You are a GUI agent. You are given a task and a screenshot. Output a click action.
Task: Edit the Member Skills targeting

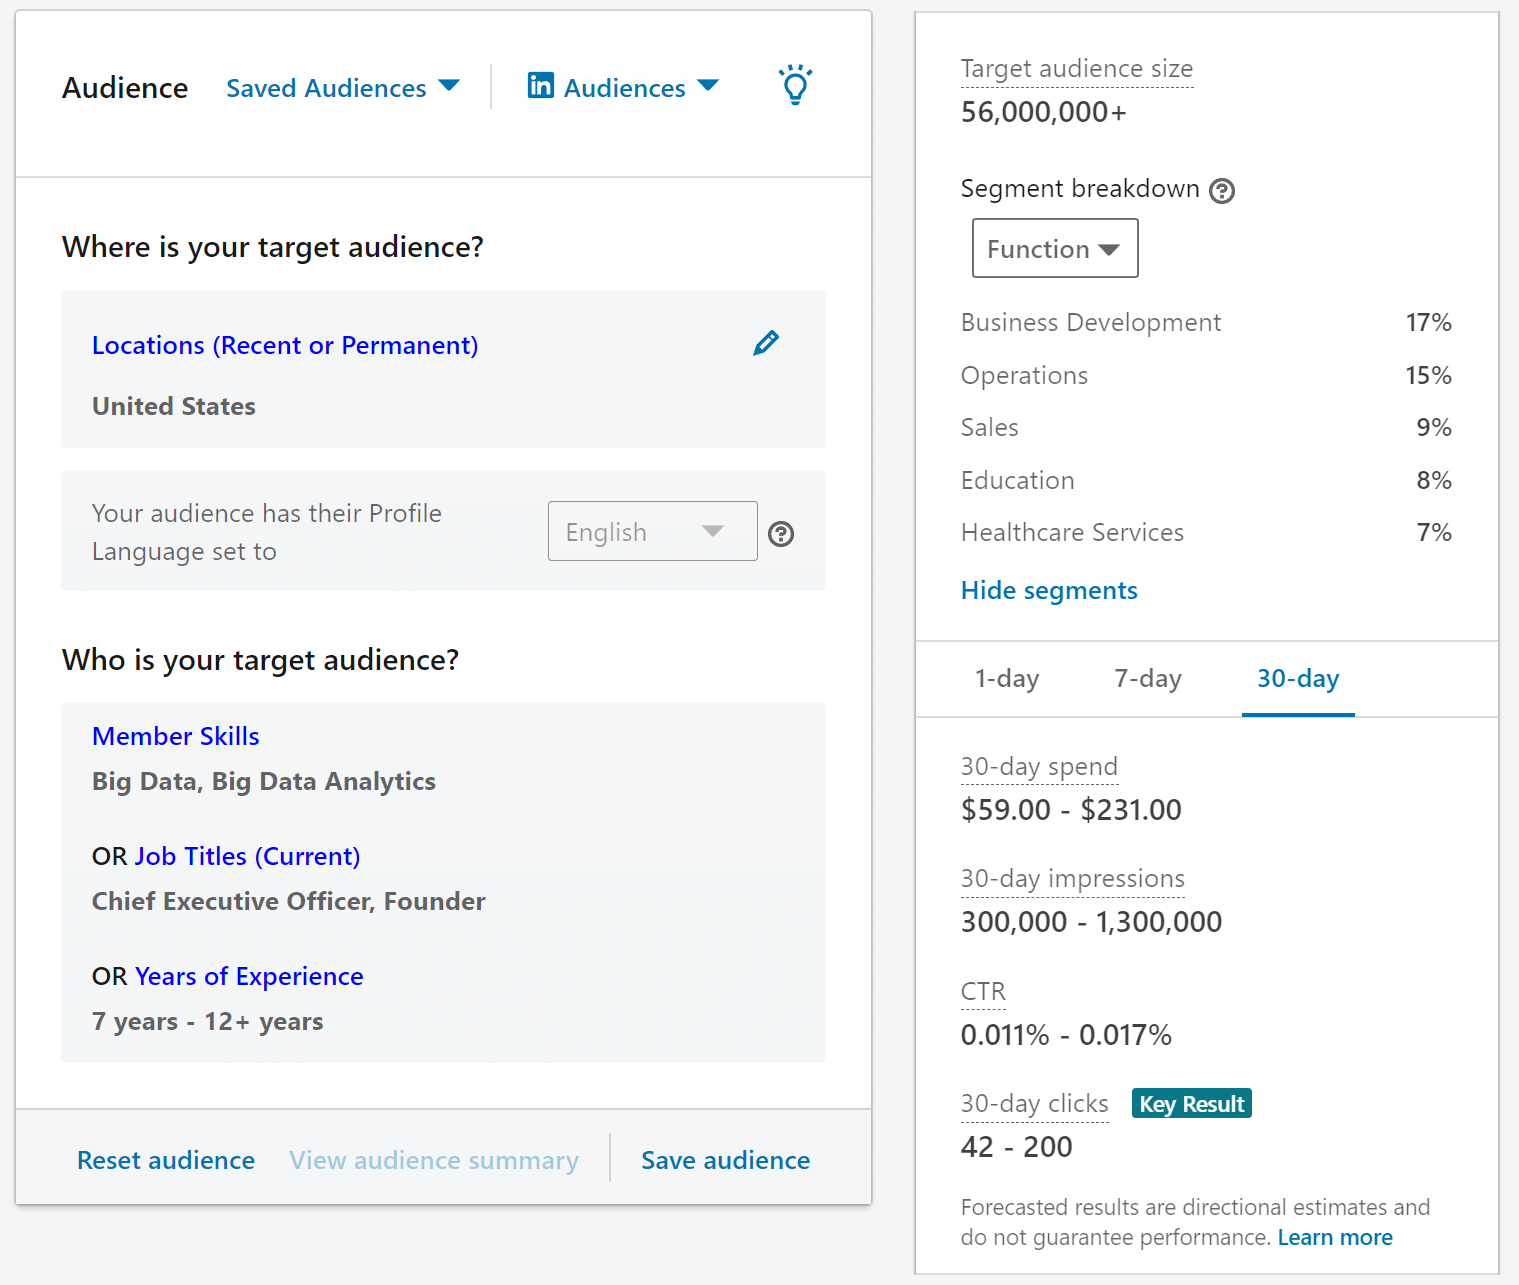point(175,736)
